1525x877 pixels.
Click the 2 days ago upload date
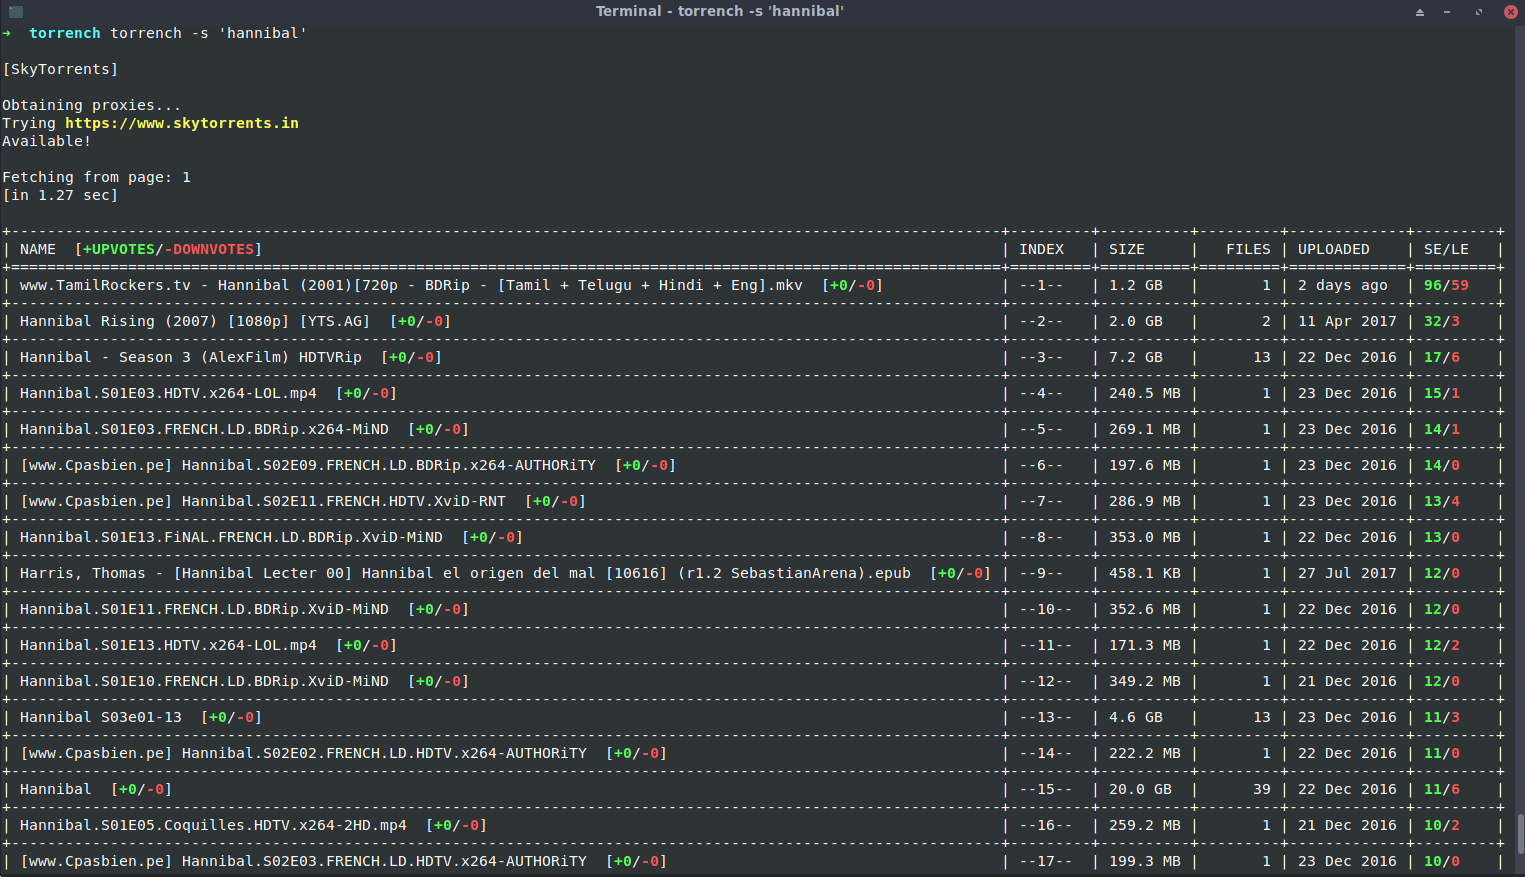(x=1343, y=285)
